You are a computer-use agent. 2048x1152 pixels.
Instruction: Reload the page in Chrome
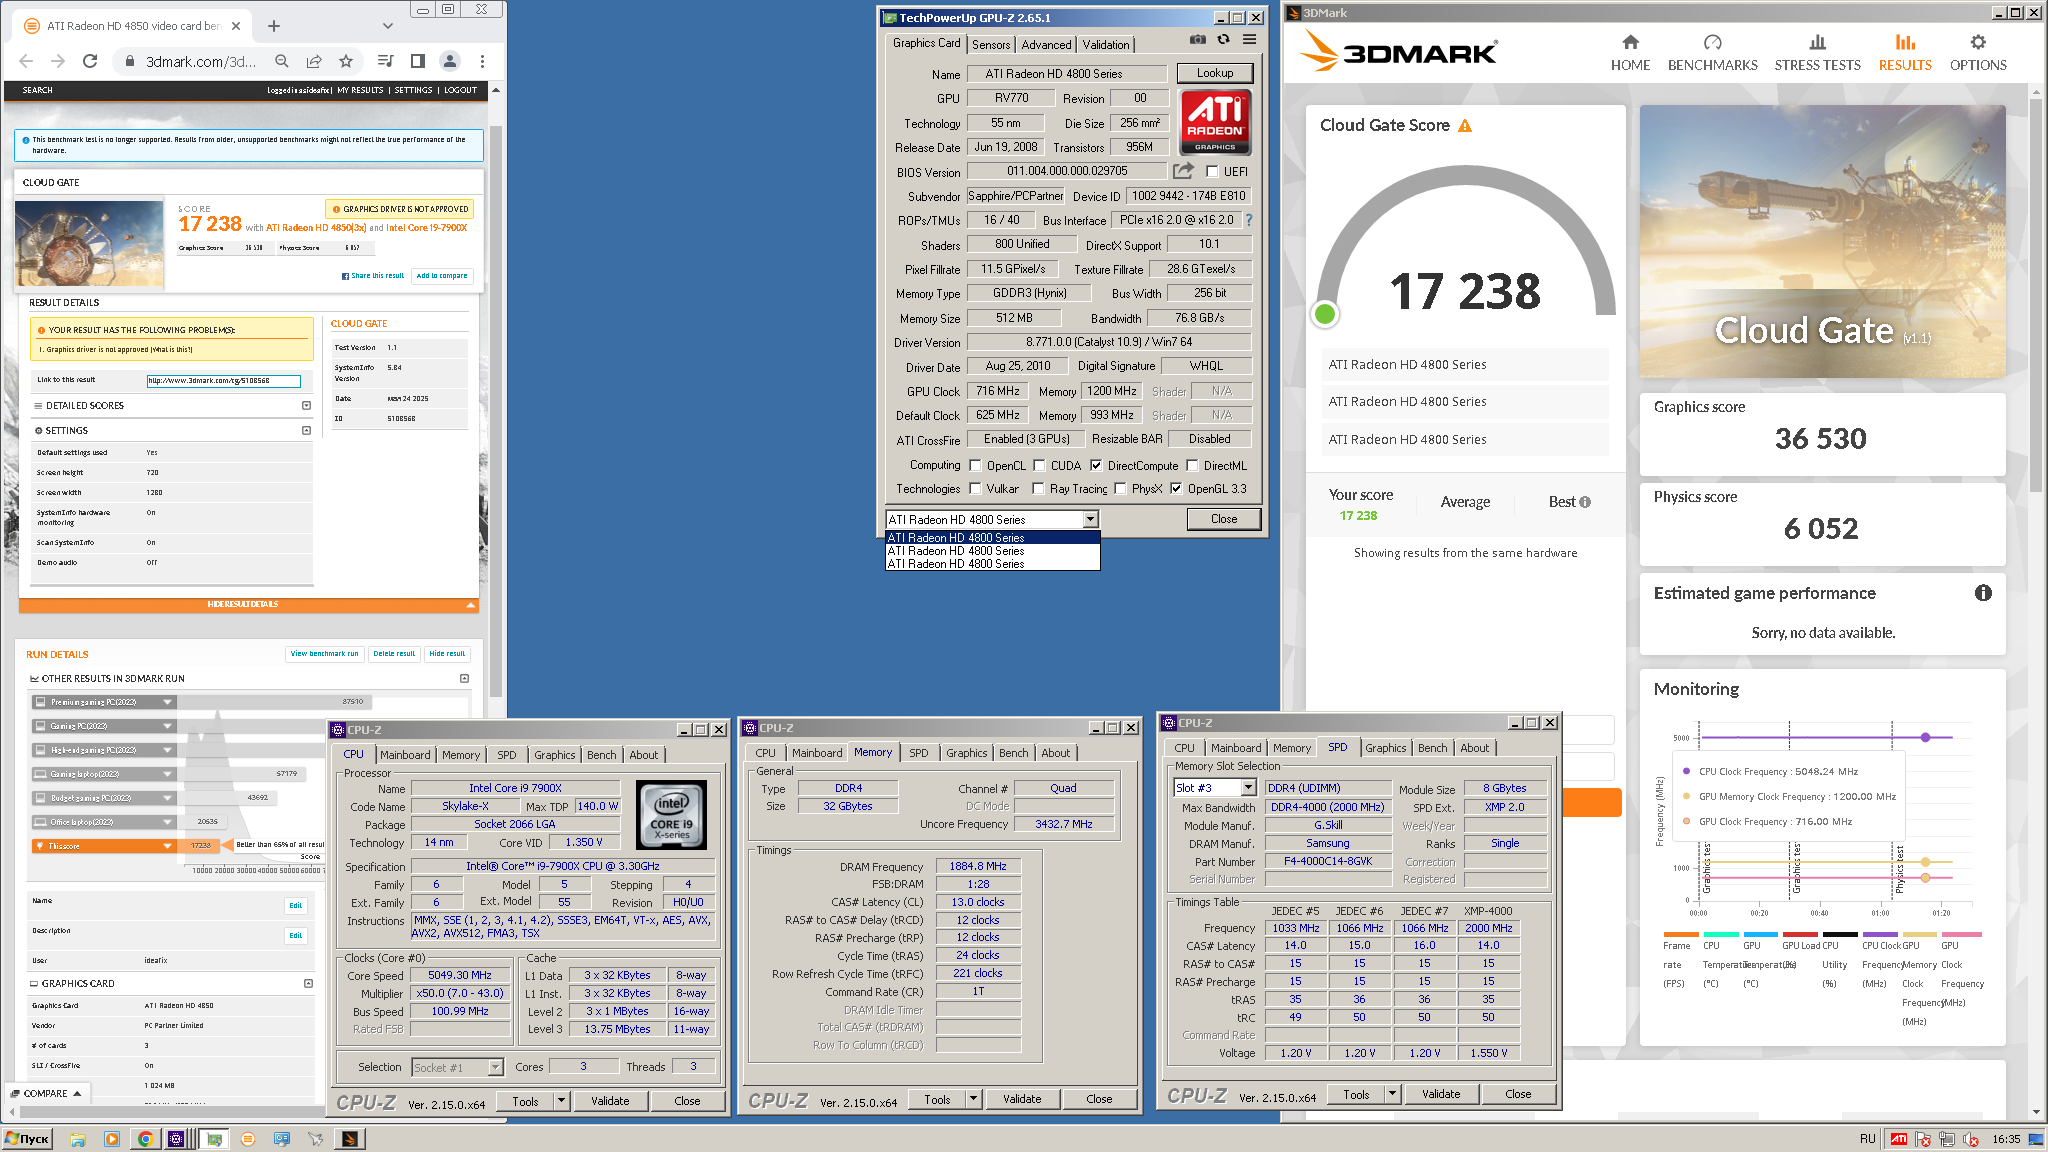click(90, 61)
